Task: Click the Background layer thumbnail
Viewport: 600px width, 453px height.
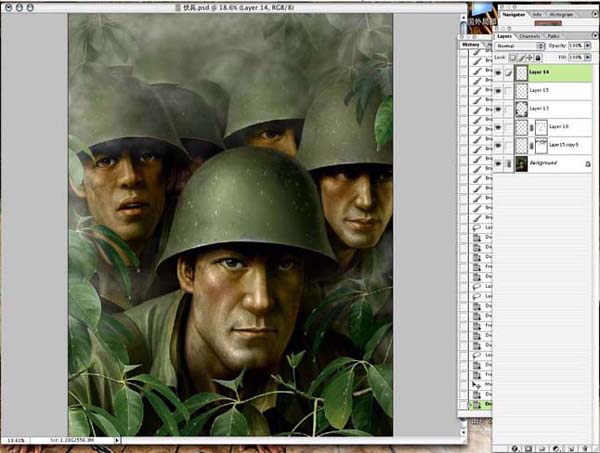Action: click(x=522, y=164)
